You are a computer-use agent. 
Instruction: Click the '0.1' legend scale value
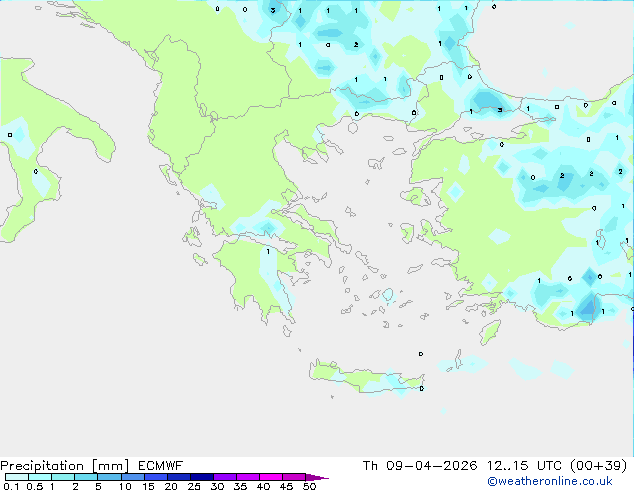[x=11, y=486]
